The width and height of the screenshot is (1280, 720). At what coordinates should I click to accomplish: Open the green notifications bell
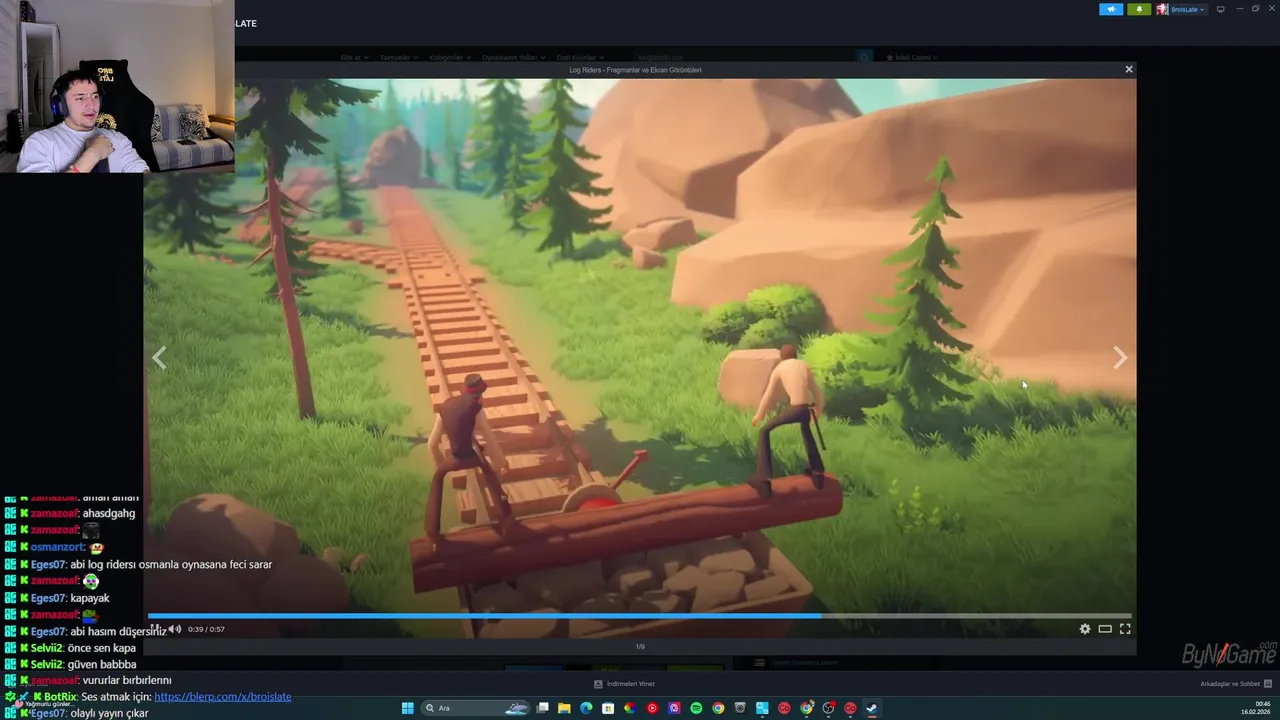(1139, 9)
